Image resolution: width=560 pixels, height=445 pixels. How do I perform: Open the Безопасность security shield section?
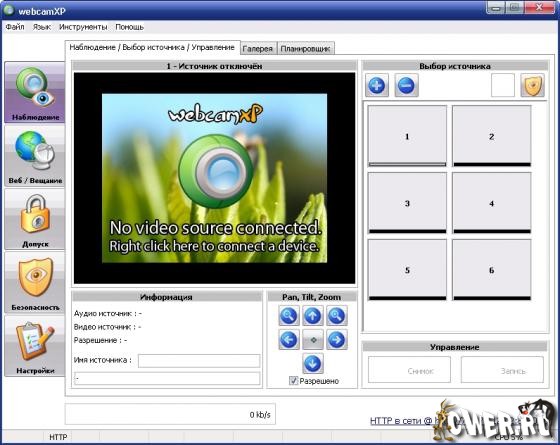coord(35,282)
